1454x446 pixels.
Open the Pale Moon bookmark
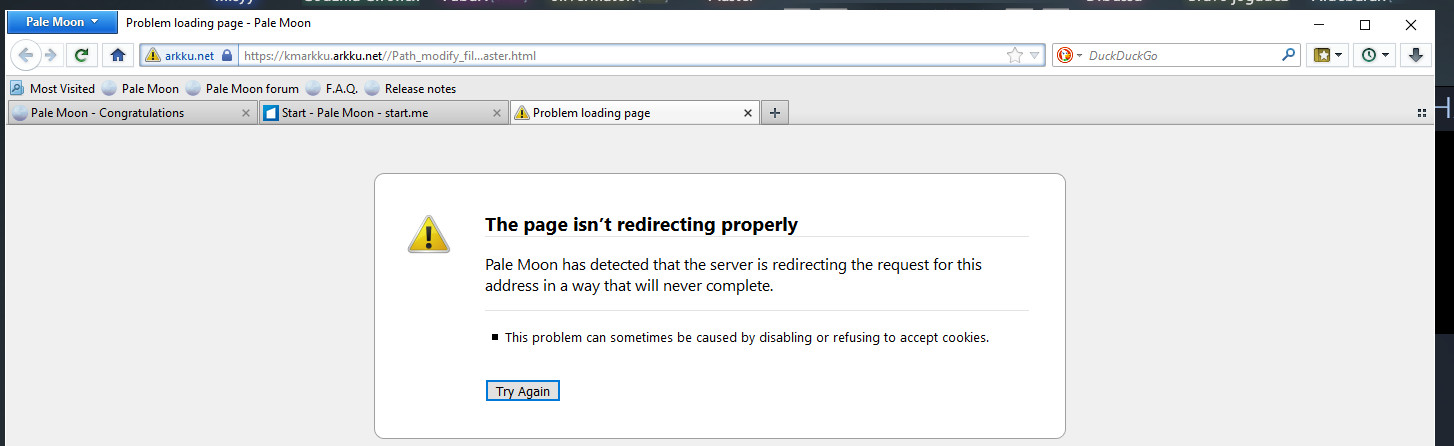click(x=140, y=88)
